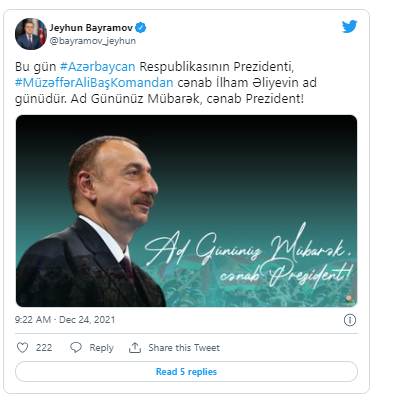
Task: Click the Jeyhun Bayramov display name
Action: click(91, 28)
